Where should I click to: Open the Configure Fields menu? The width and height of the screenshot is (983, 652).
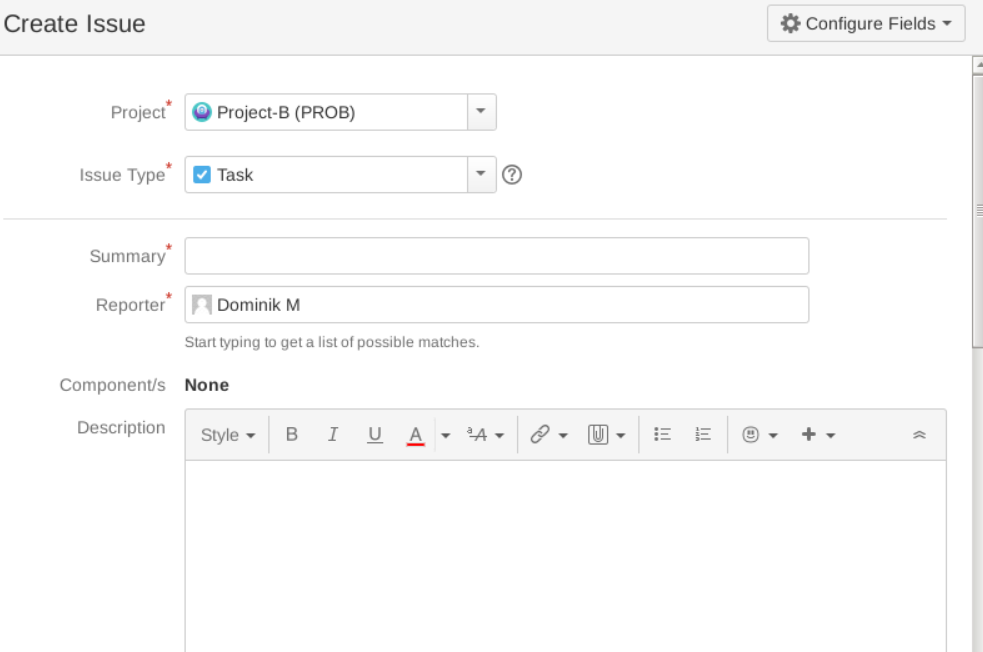click(866, 24)
